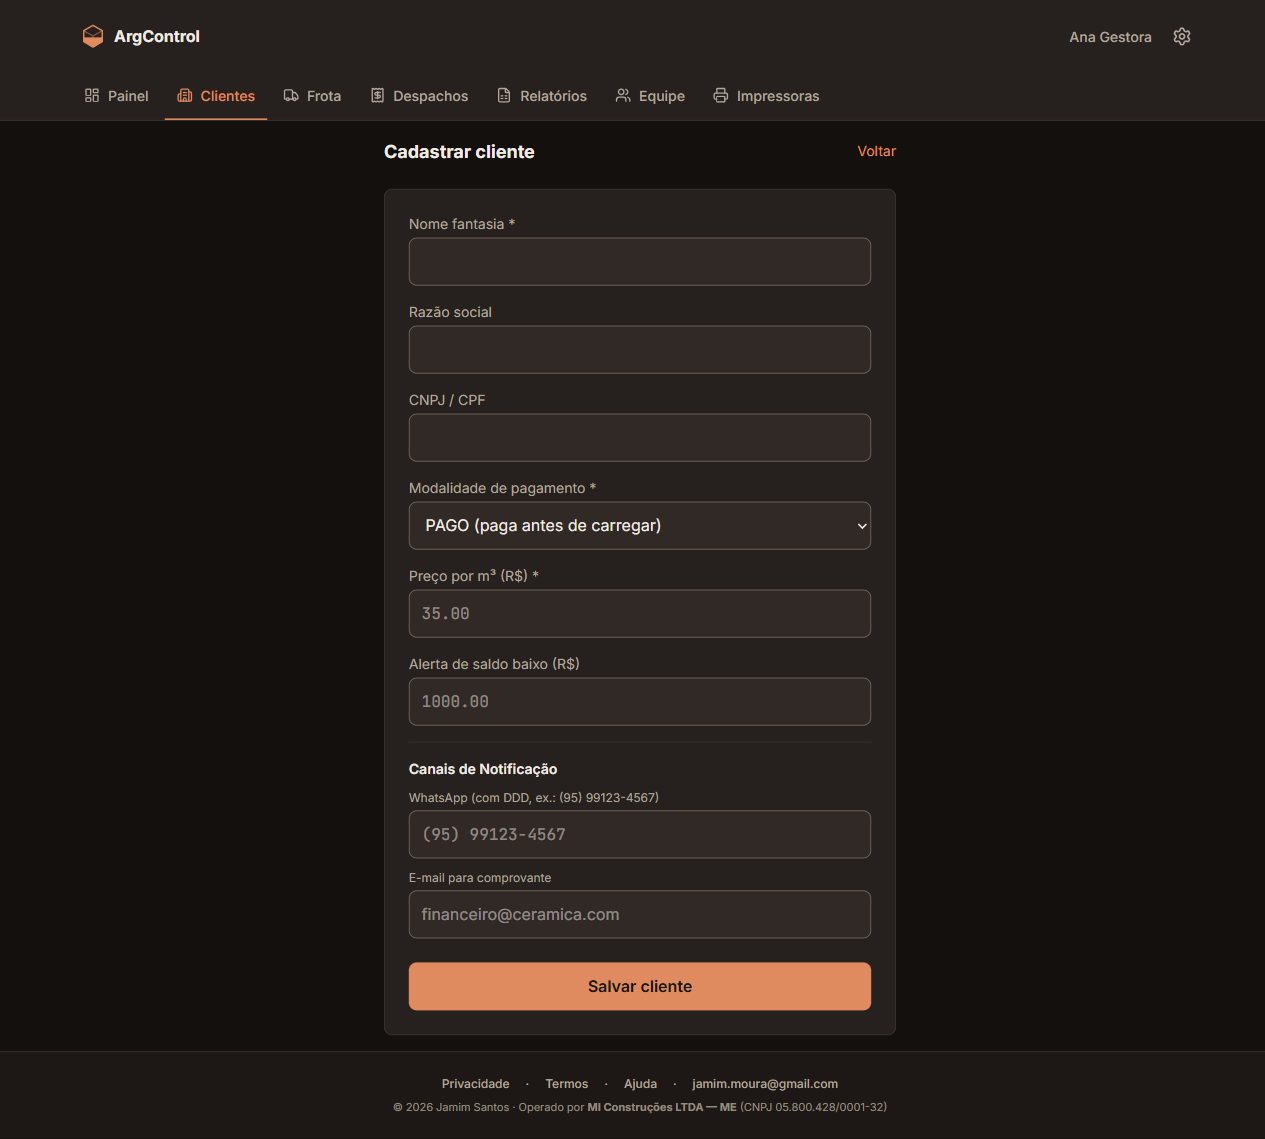Click the Clientes building icon

[185, 96]
